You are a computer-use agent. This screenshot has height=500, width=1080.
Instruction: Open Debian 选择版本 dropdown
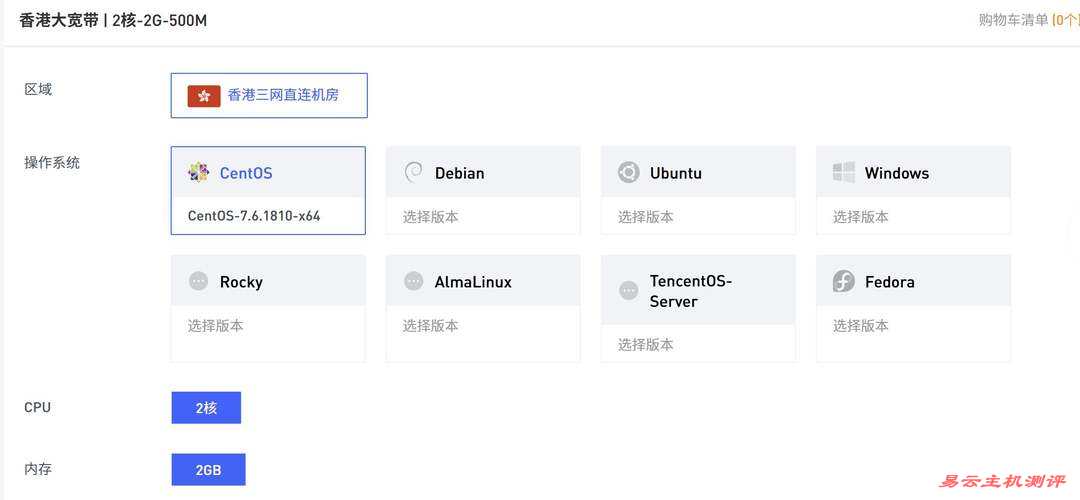coord(483,216)
